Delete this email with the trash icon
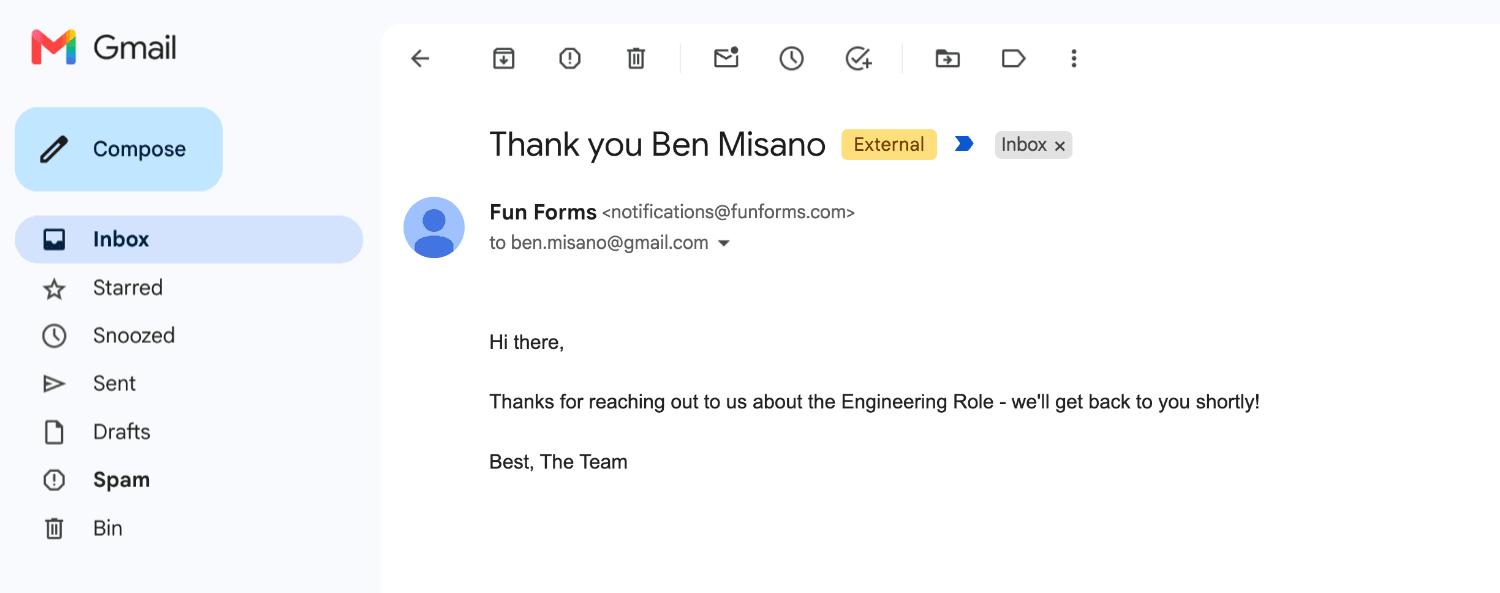This screenshot has width=1500, height=593. point(636,59)
